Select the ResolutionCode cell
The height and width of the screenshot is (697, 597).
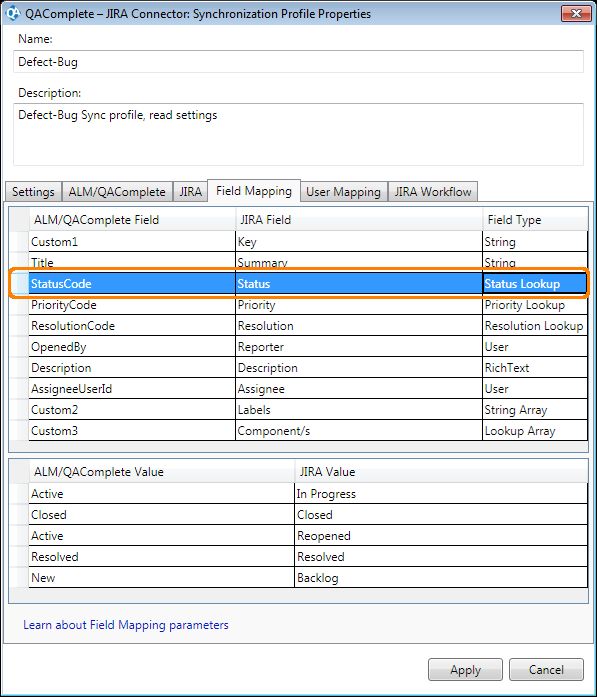(x=132, y=326)
